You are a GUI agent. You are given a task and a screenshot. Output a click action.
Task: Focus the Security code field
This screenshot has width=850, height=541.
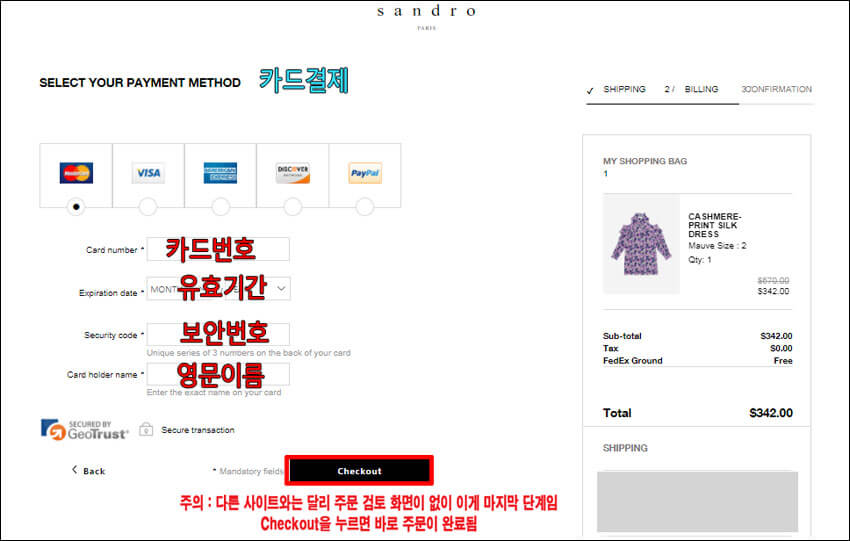218,334
